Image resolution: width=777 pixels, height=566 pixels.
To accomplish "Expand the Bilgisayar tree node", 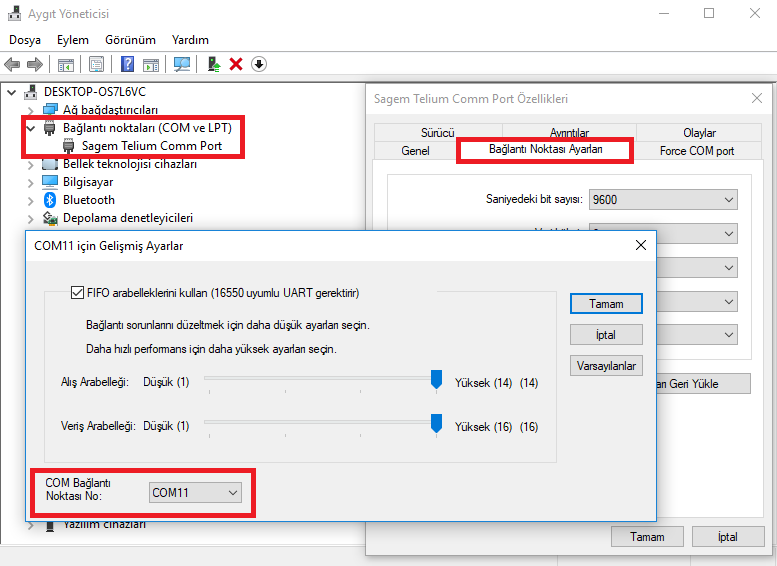I will pyautogui.click(x=29, y=182).
